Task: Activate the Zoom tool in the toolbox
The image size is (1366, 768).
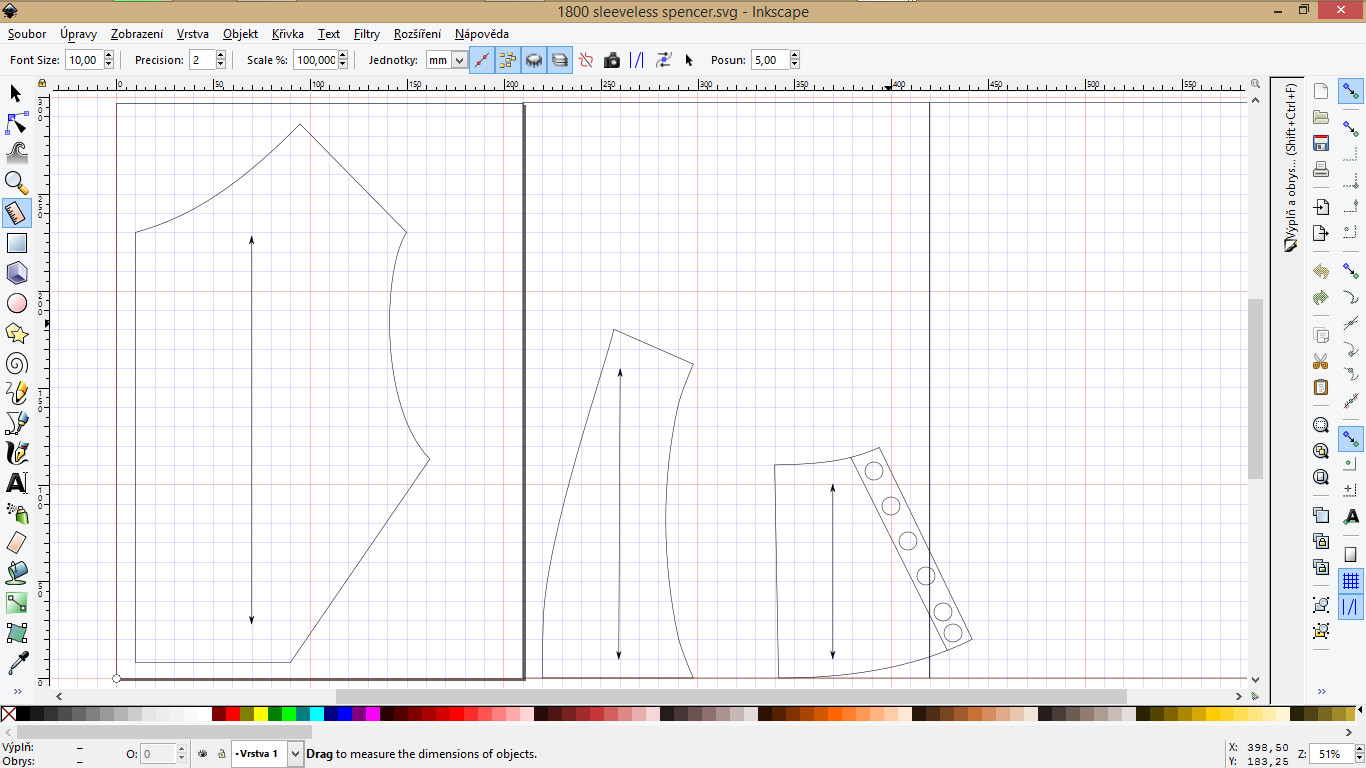Action: pyautogui.click(x=15, y=182)
